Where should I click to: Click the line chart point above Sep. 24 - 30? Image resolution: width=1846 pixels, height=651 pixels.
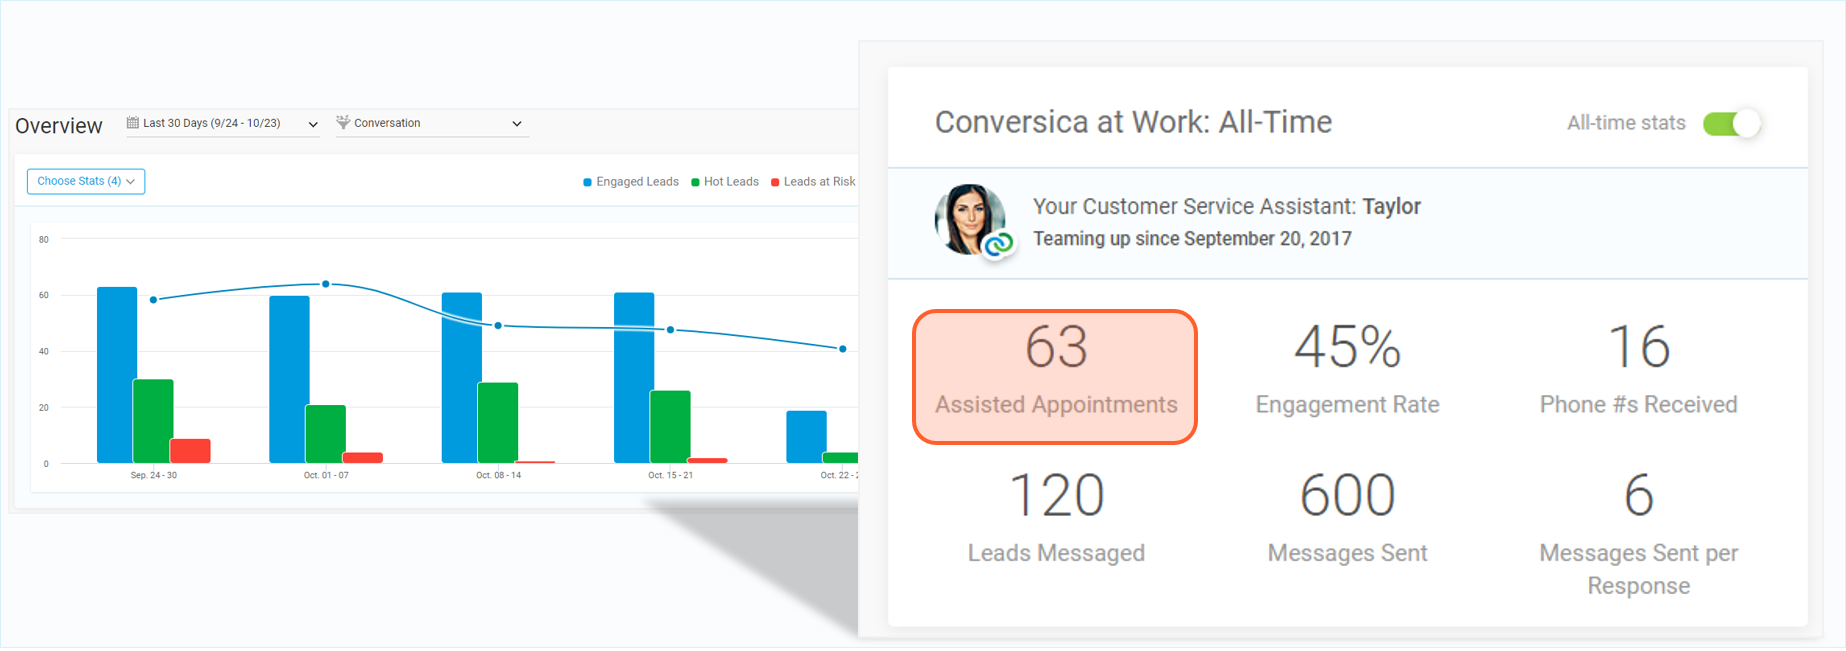(153, 299)
